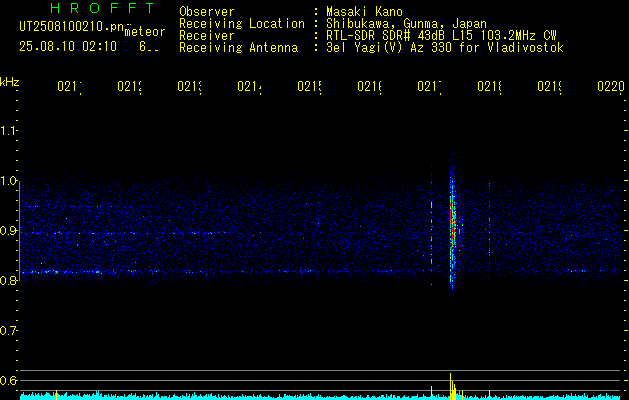Select the filename UT2508100210.pn

pos(72,27)
